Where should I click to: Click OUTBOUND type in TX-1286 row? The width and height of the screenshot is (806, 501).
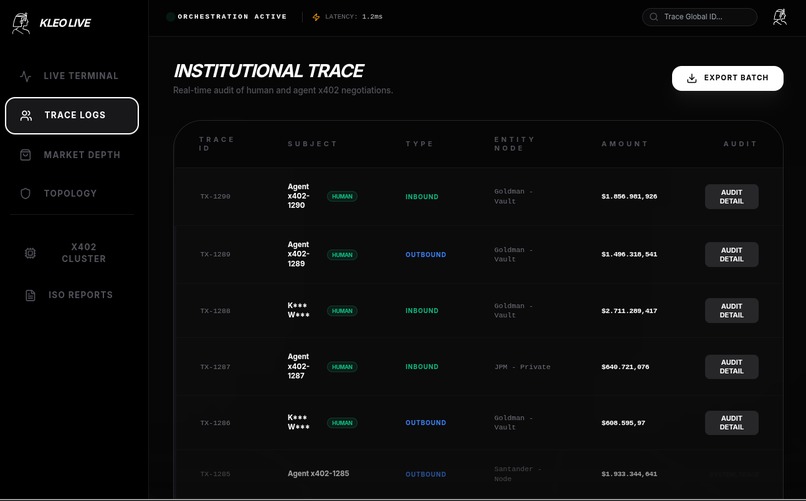[426, 423]
